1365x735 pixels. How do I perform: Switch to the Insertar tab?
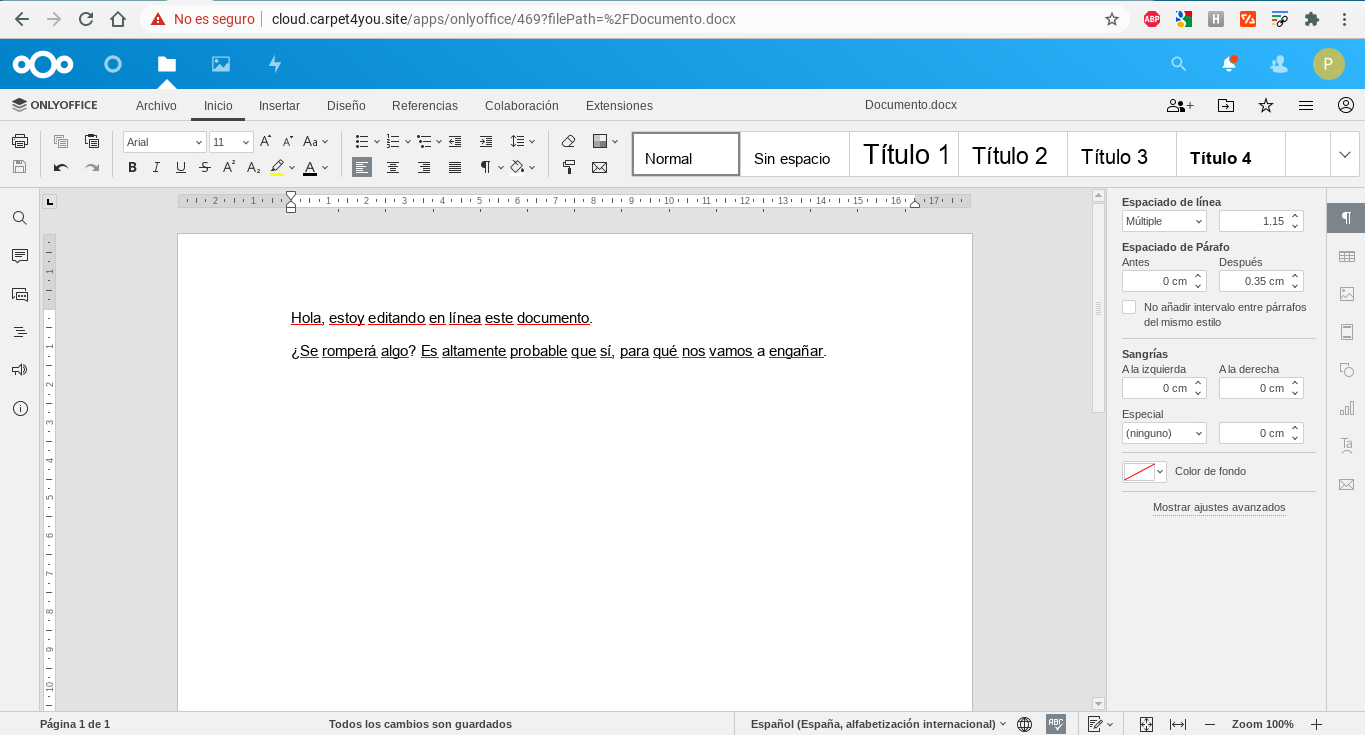279,105
